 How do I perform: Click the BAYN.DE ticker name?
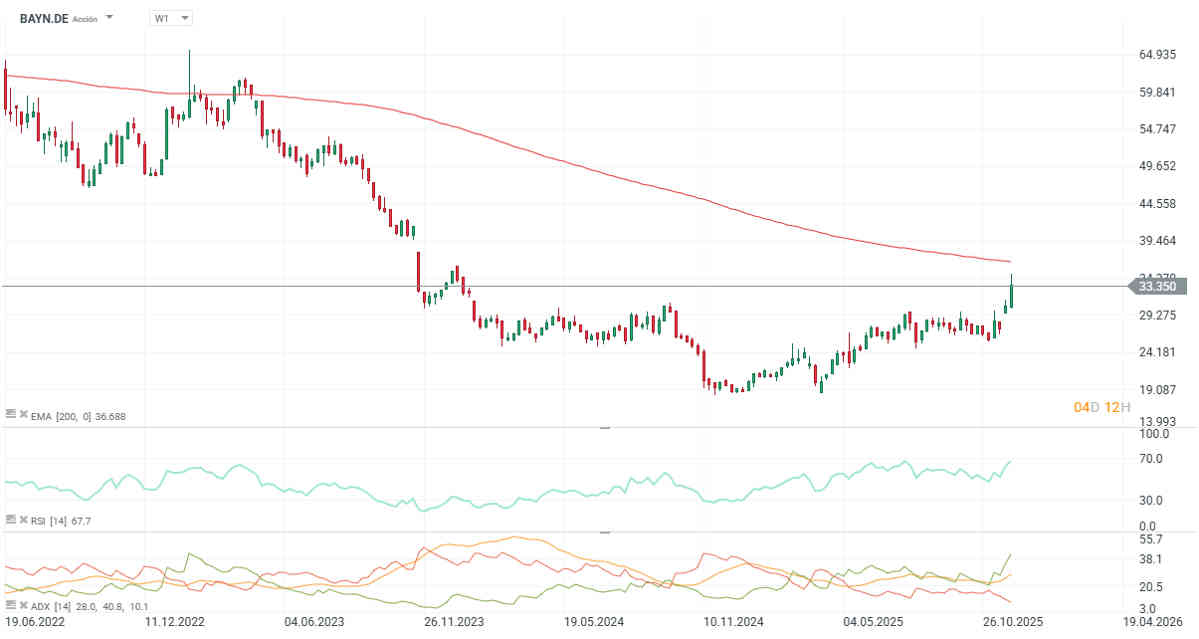pyautogui.click(x=43, y=18)
